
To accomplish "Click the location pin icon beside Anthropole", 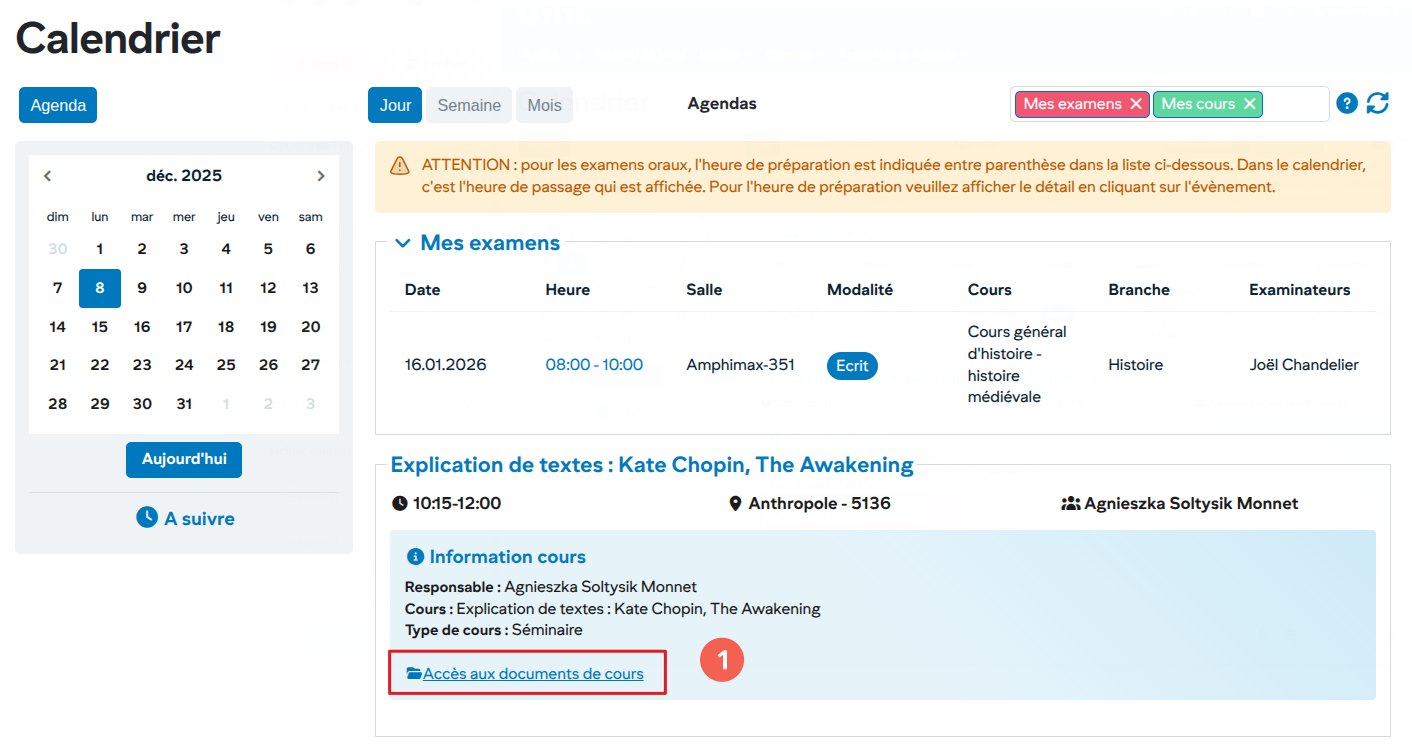I will (x=735, y=503).
